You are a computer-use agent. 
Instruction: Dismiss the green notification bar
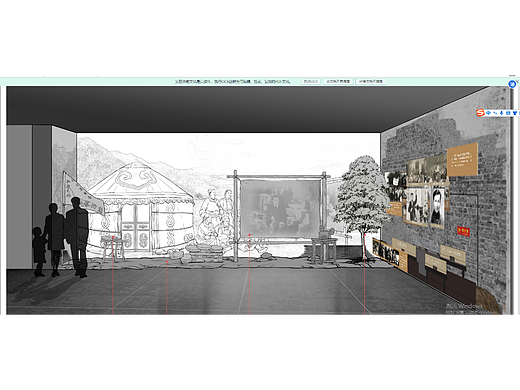[x=517, y=81]
